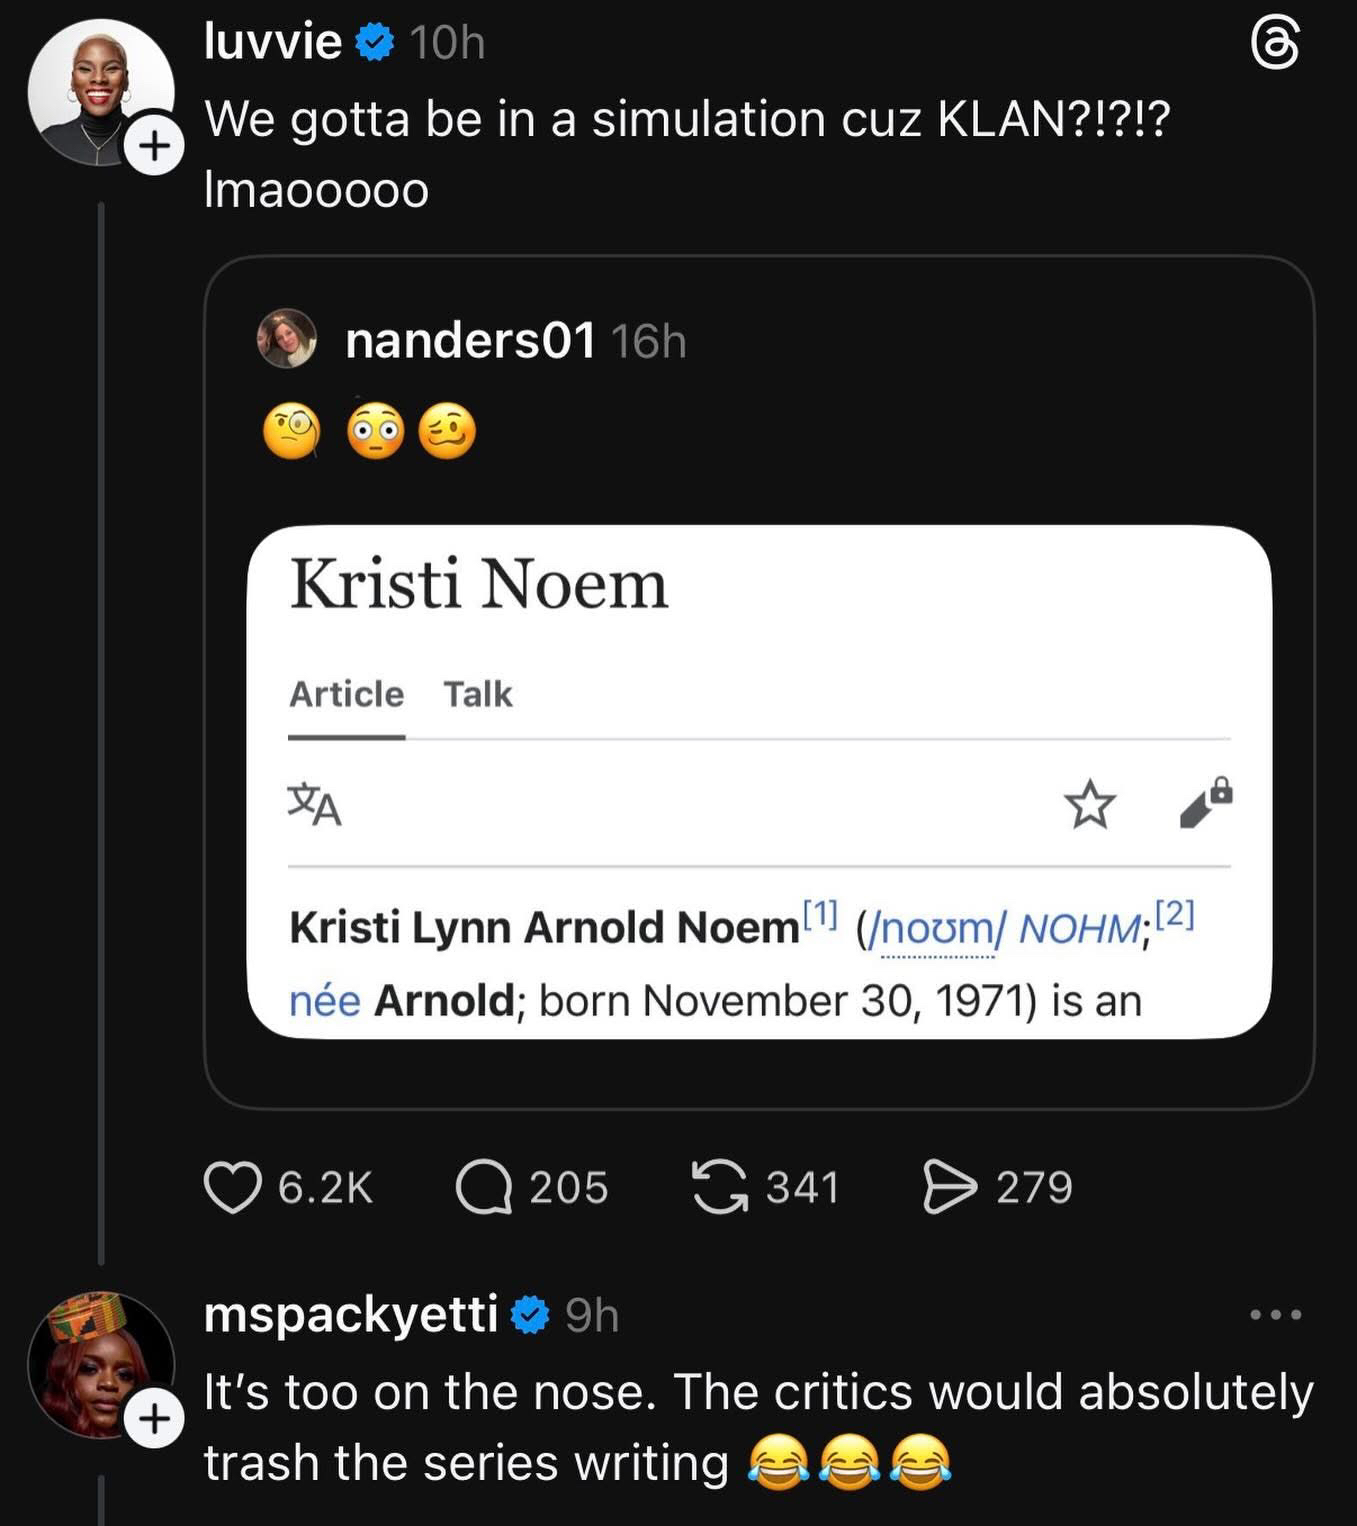Image resolution: width=1357 pixels, height=1526 pixels.
Task: Like luvvie's post with the heart icon
Action: click(x=232, y=1188)
